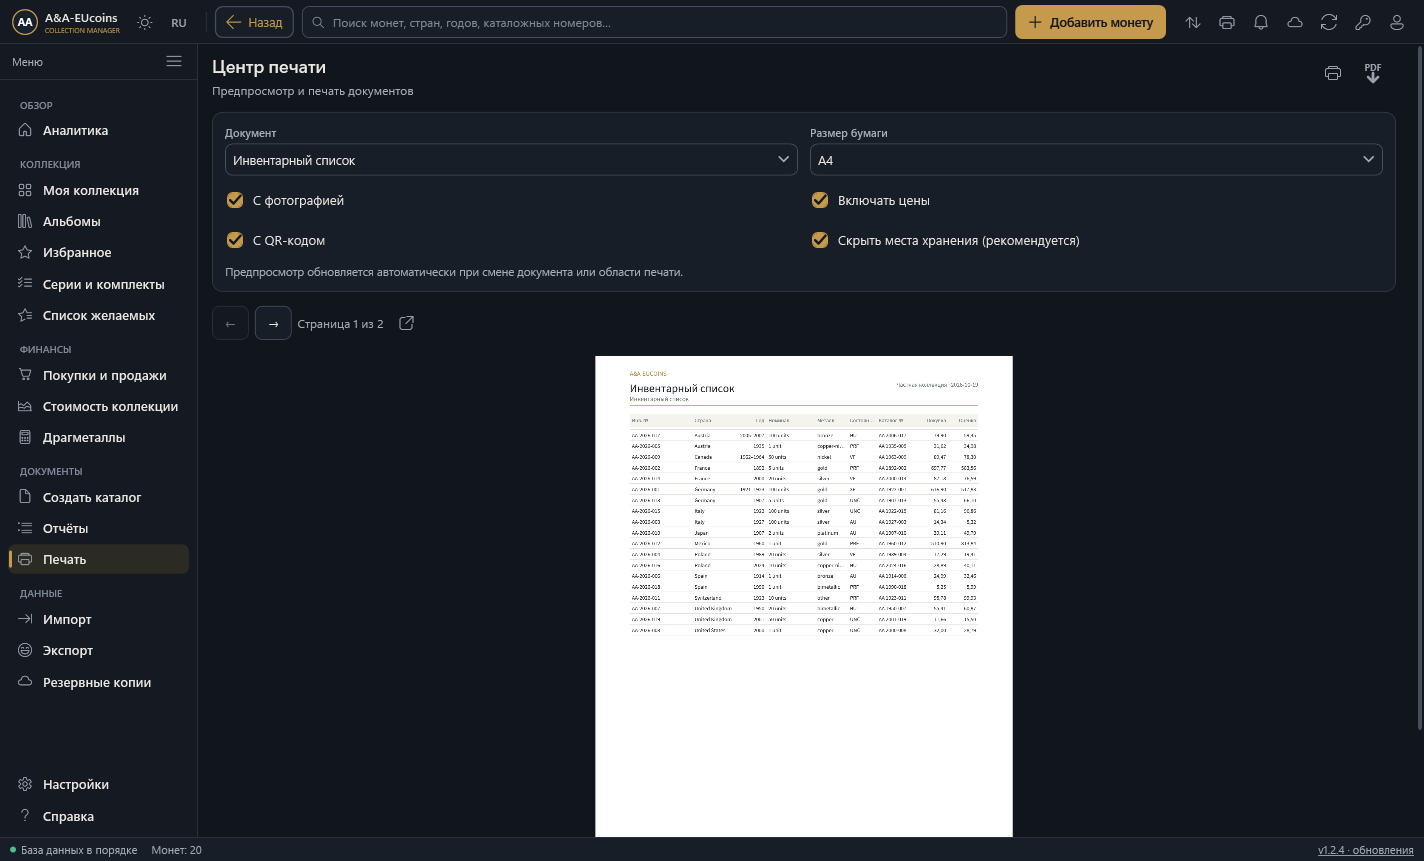Open the preview in a new window
This screenshot has width=1424, height=861.
[406, 323]
